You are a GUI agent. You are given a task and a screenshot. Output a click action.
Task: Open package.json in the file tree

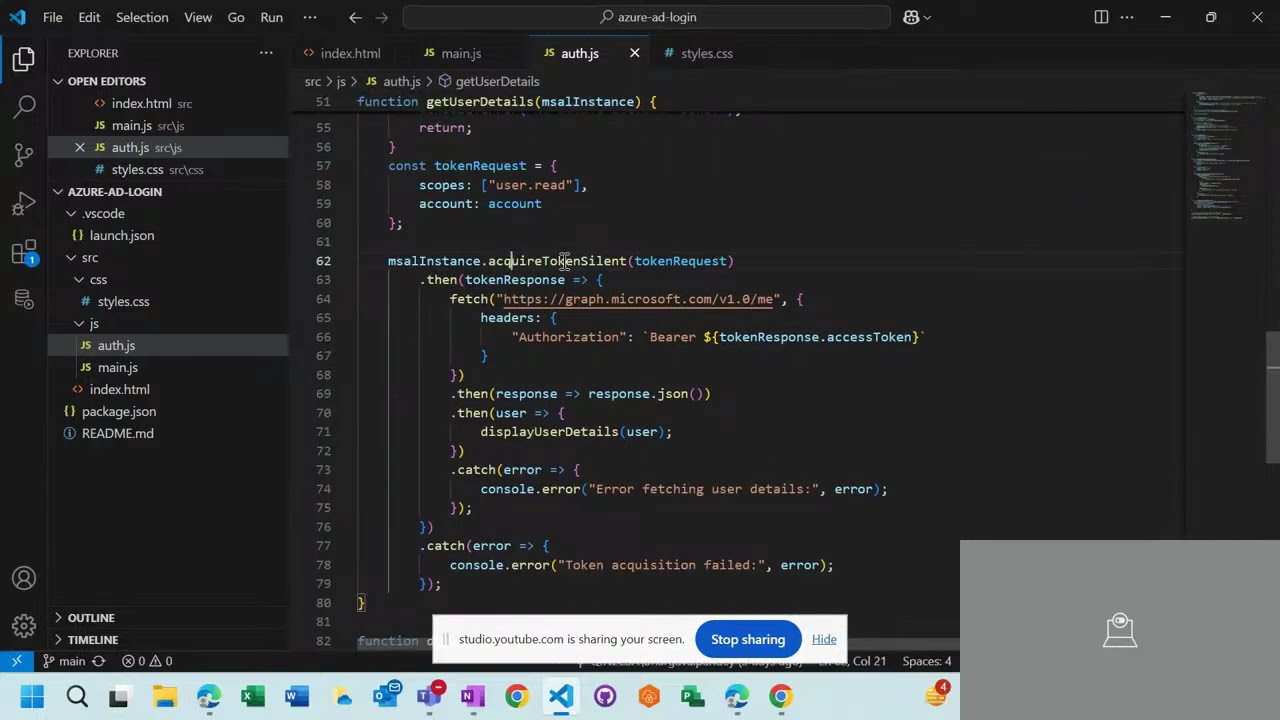[x=119, y=411]
